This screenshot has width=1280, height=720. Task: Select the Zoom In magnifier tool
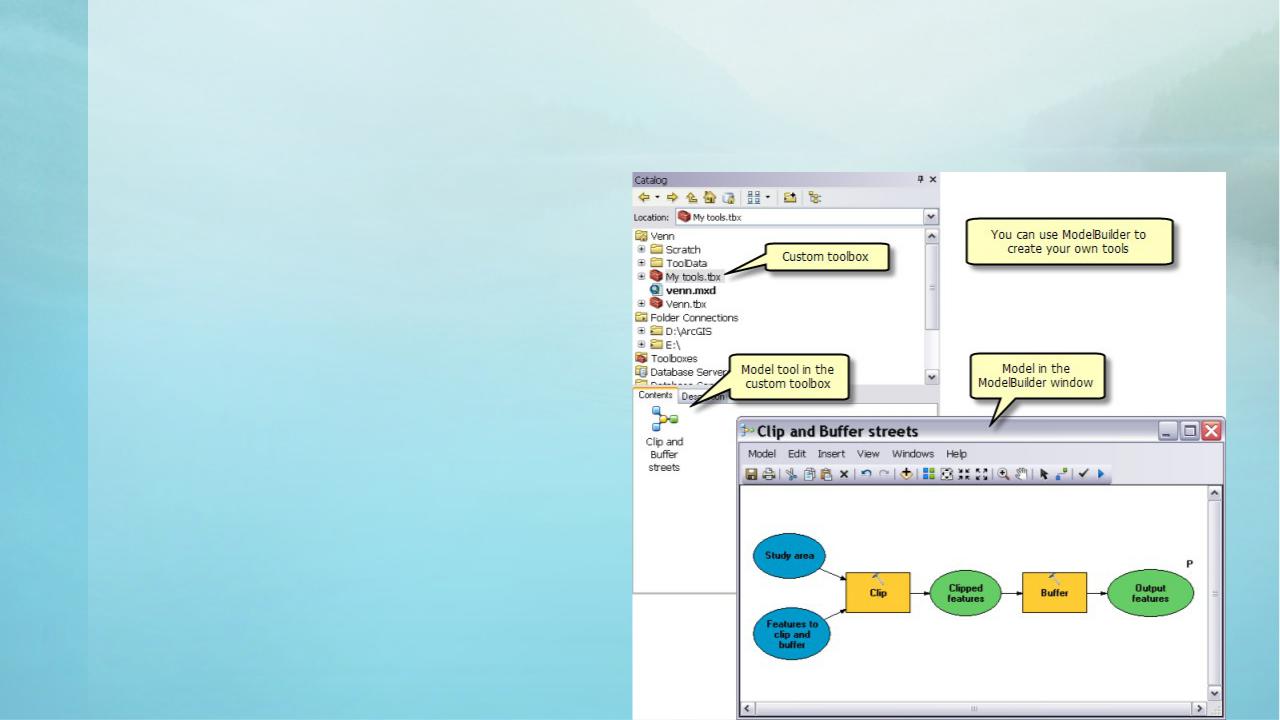tap(1003, 473)
